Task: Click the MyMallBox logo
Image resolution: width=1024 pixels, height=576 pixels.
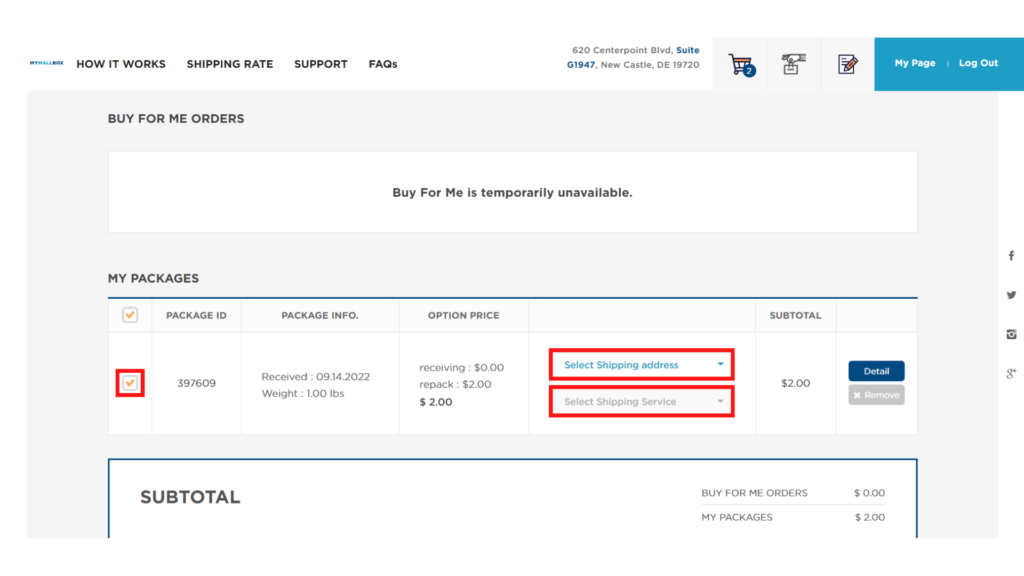Action: [x=46, y=63]
